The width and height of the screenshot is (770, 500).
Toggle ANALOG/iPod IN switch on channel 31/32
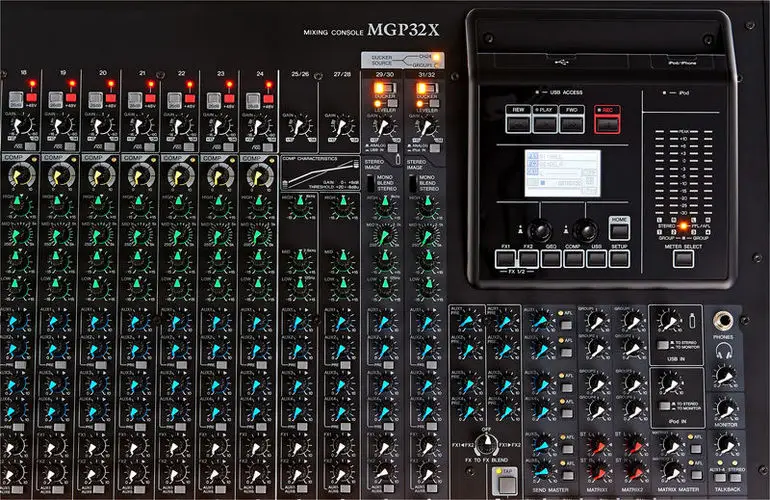tap(435, 147)
